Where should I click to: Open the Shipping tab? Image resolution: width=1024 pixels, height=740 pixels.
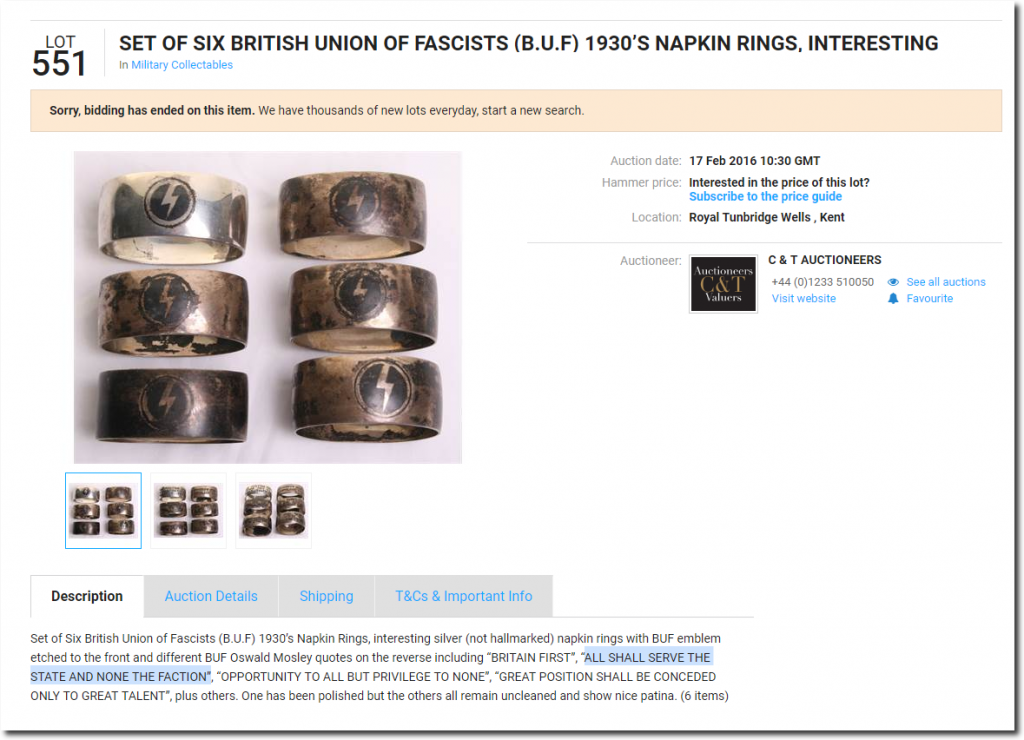click(327, 596)
